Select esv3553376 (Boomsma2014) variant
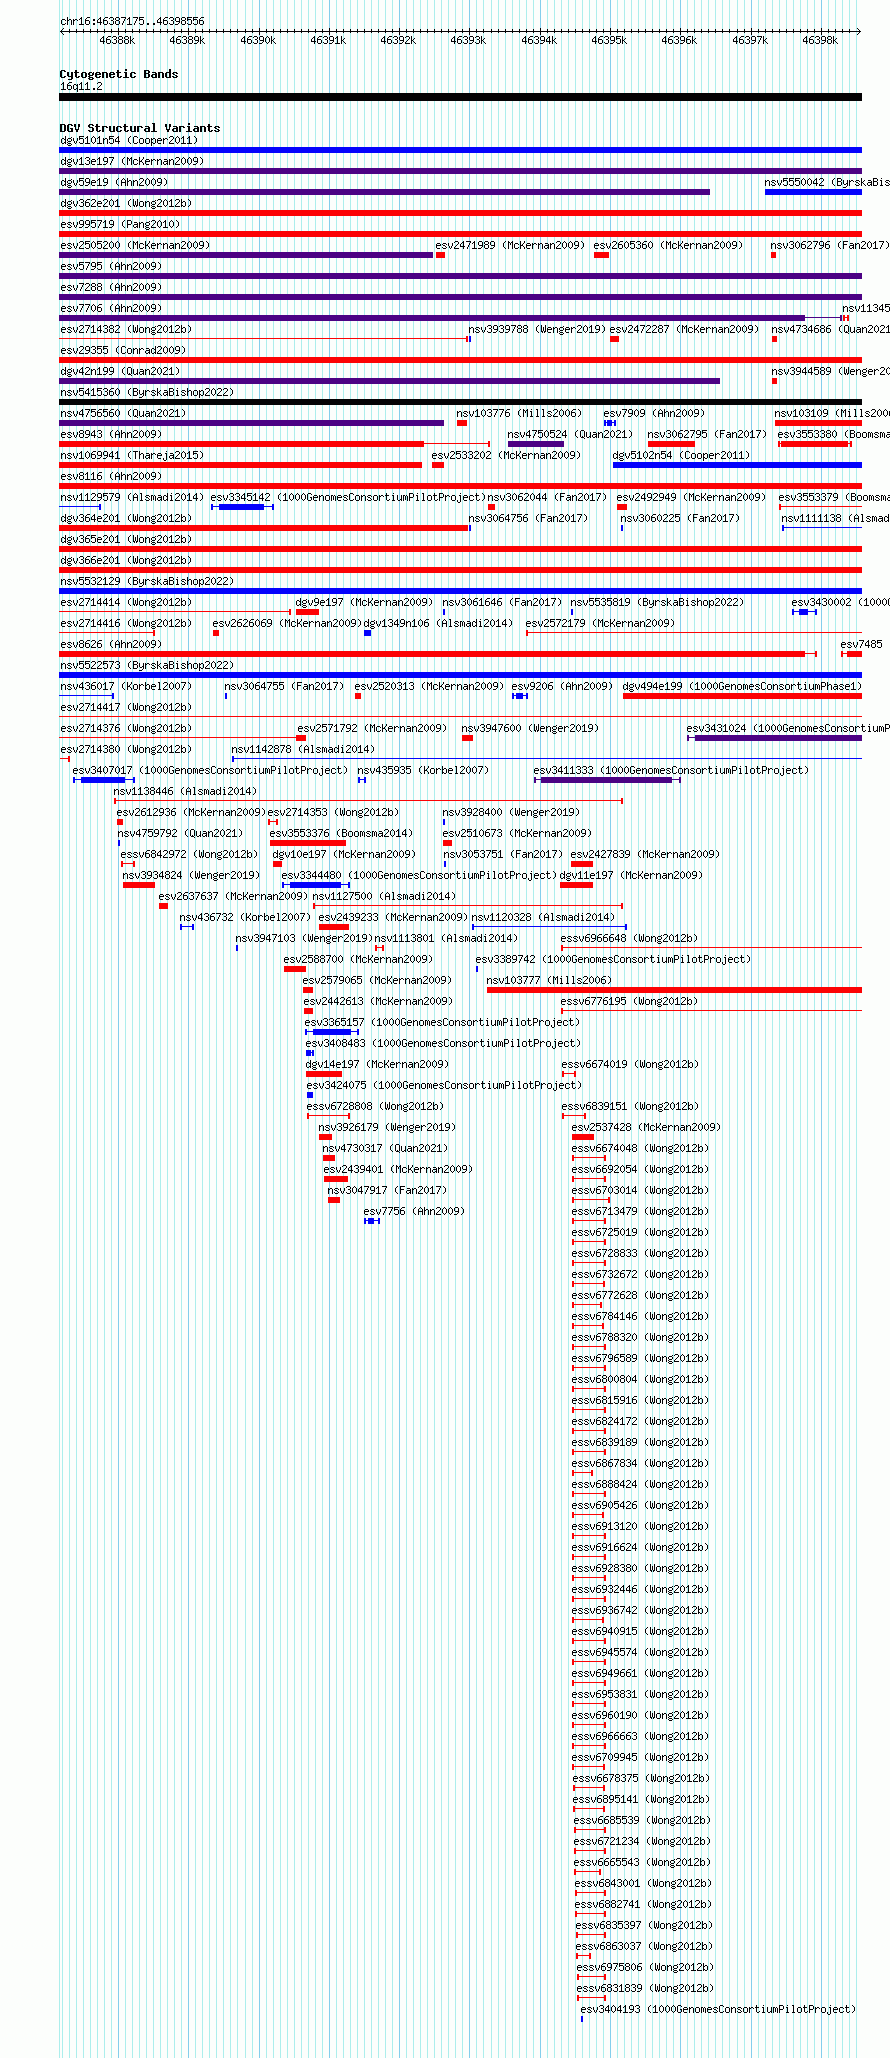The height and width of the screenshot is (2058, 890). pyautogui.click(x=341, y=834)
